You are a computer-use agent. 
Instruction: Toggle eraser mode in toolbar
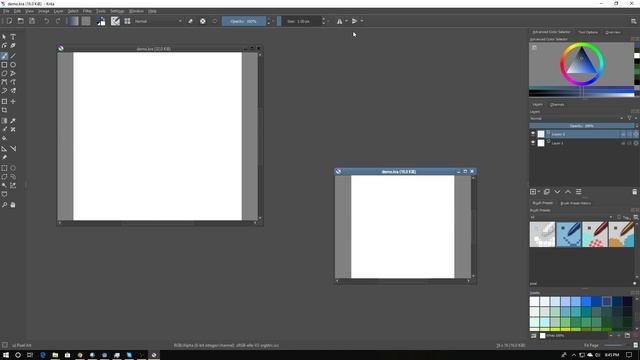pos(191,21)
